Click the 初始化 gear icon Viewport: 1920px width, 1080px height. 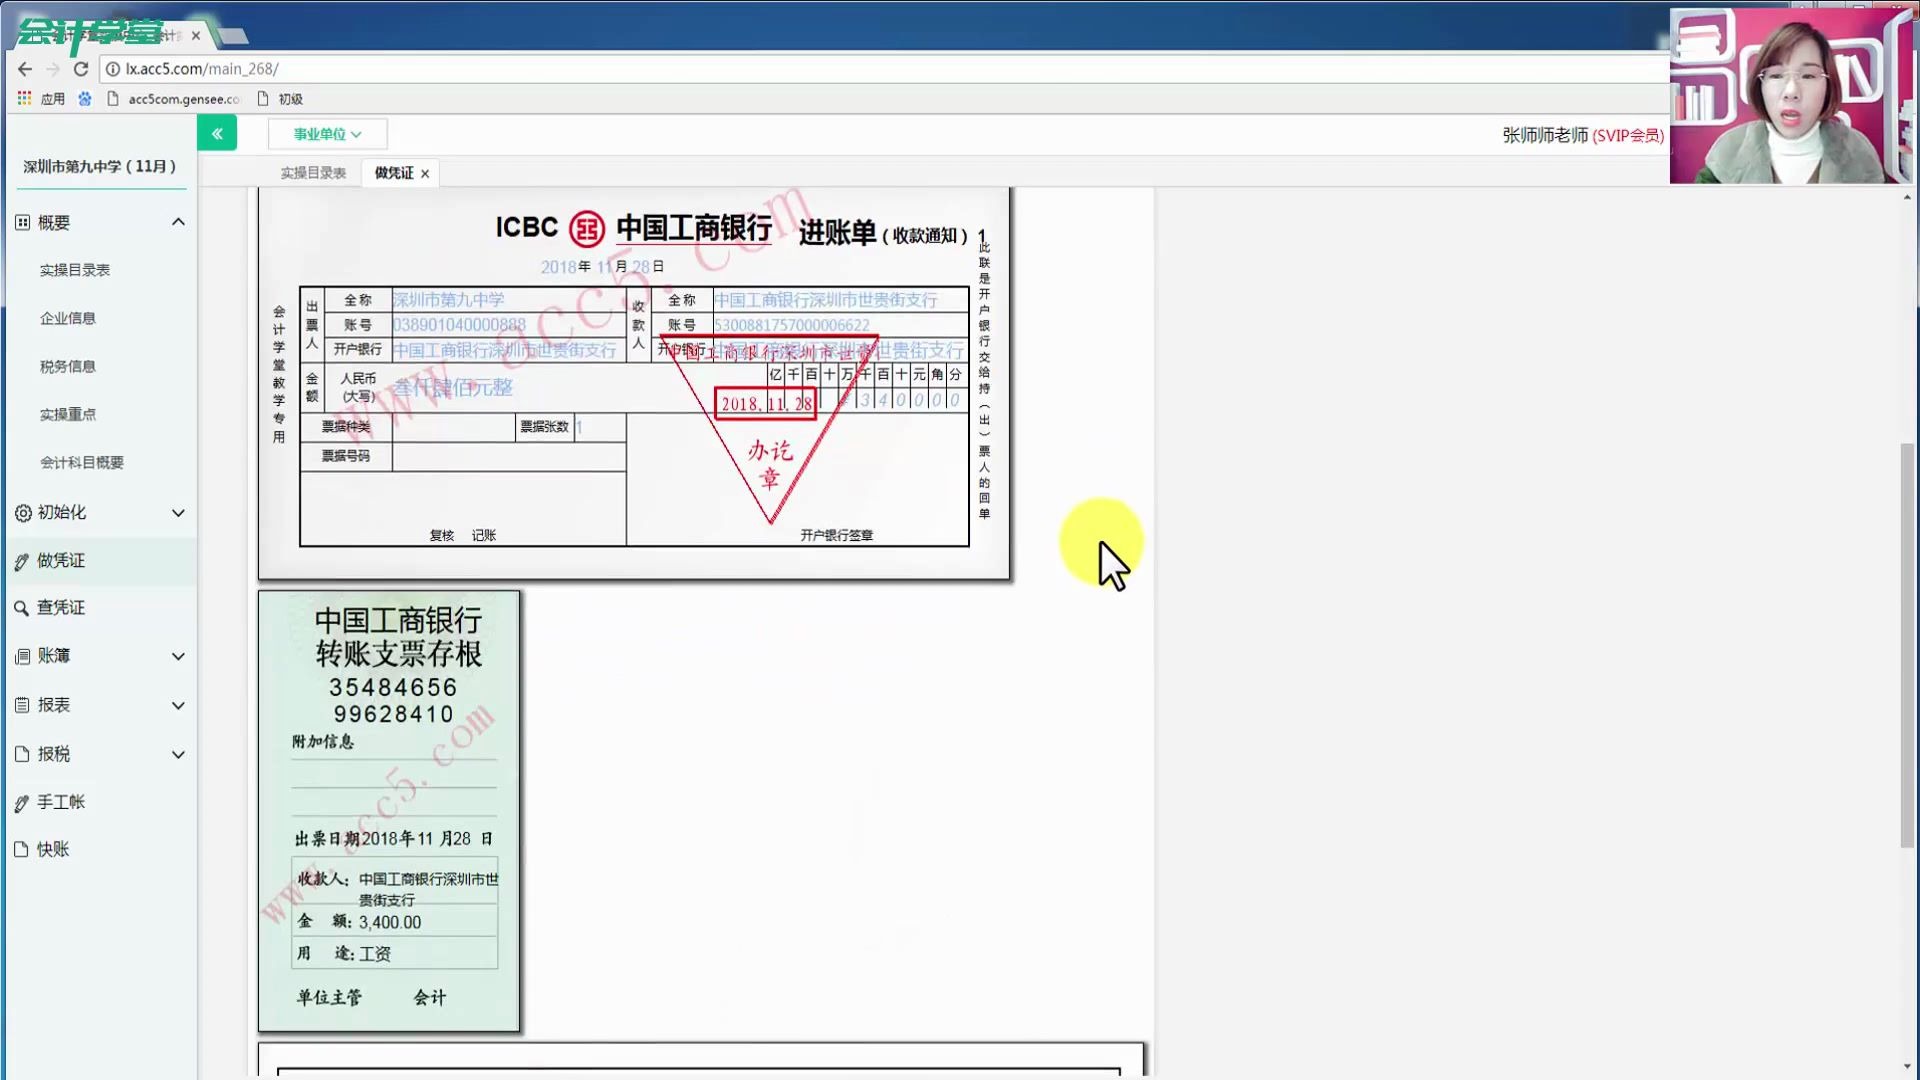coord(21,512)
